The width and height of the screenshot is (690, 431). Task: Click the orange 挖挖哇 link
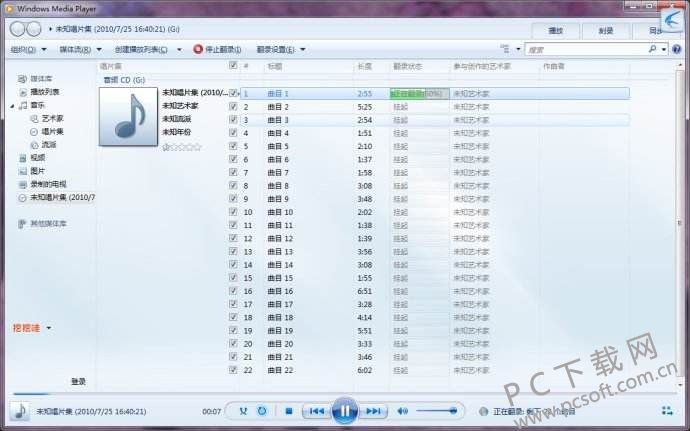[26, 328]
